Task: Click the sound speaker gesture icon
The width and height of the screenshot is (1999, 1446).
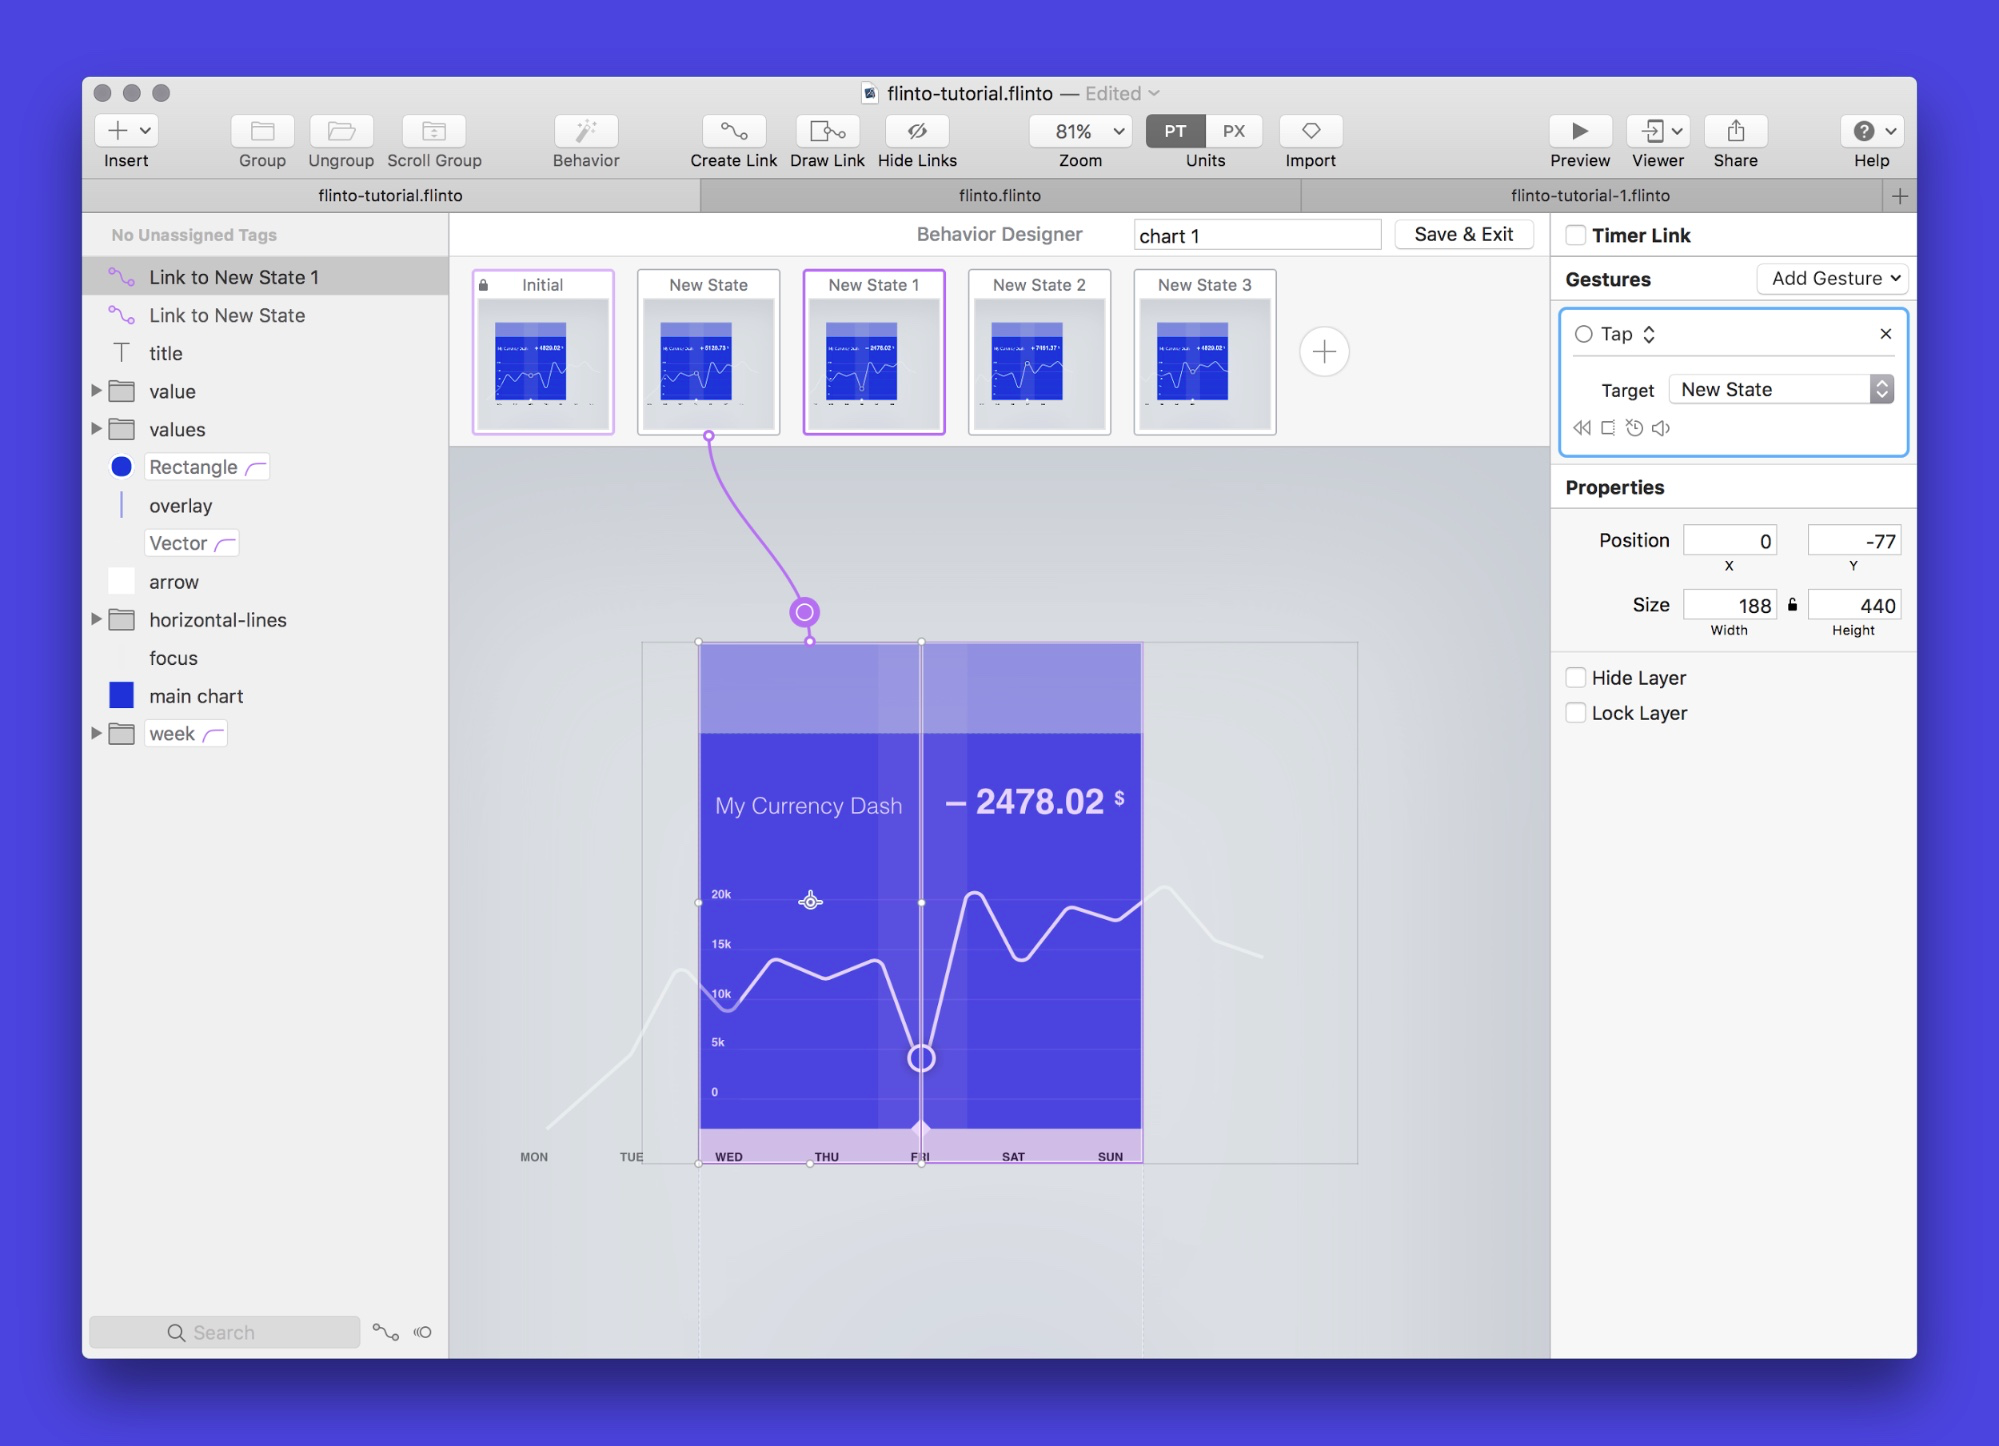Action: (1661, 428)
